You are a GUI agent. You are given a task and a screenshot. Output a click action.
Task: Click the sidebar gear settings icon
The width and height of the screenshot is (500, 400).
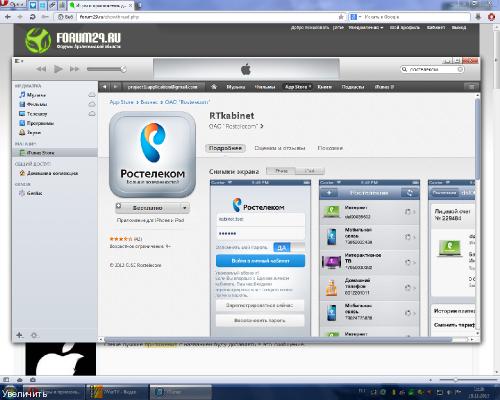point(34,335)
